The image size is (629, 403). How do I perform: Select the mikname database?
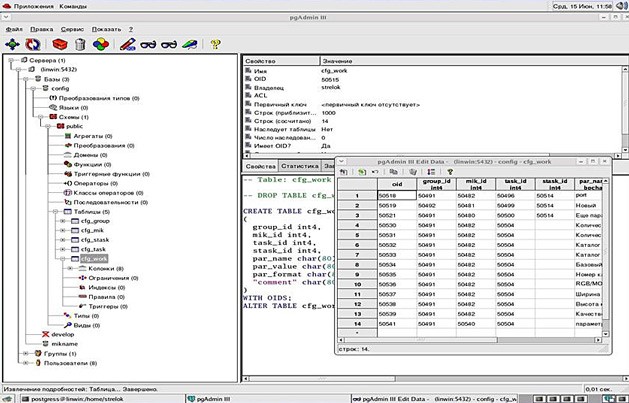tap(65, 344)
